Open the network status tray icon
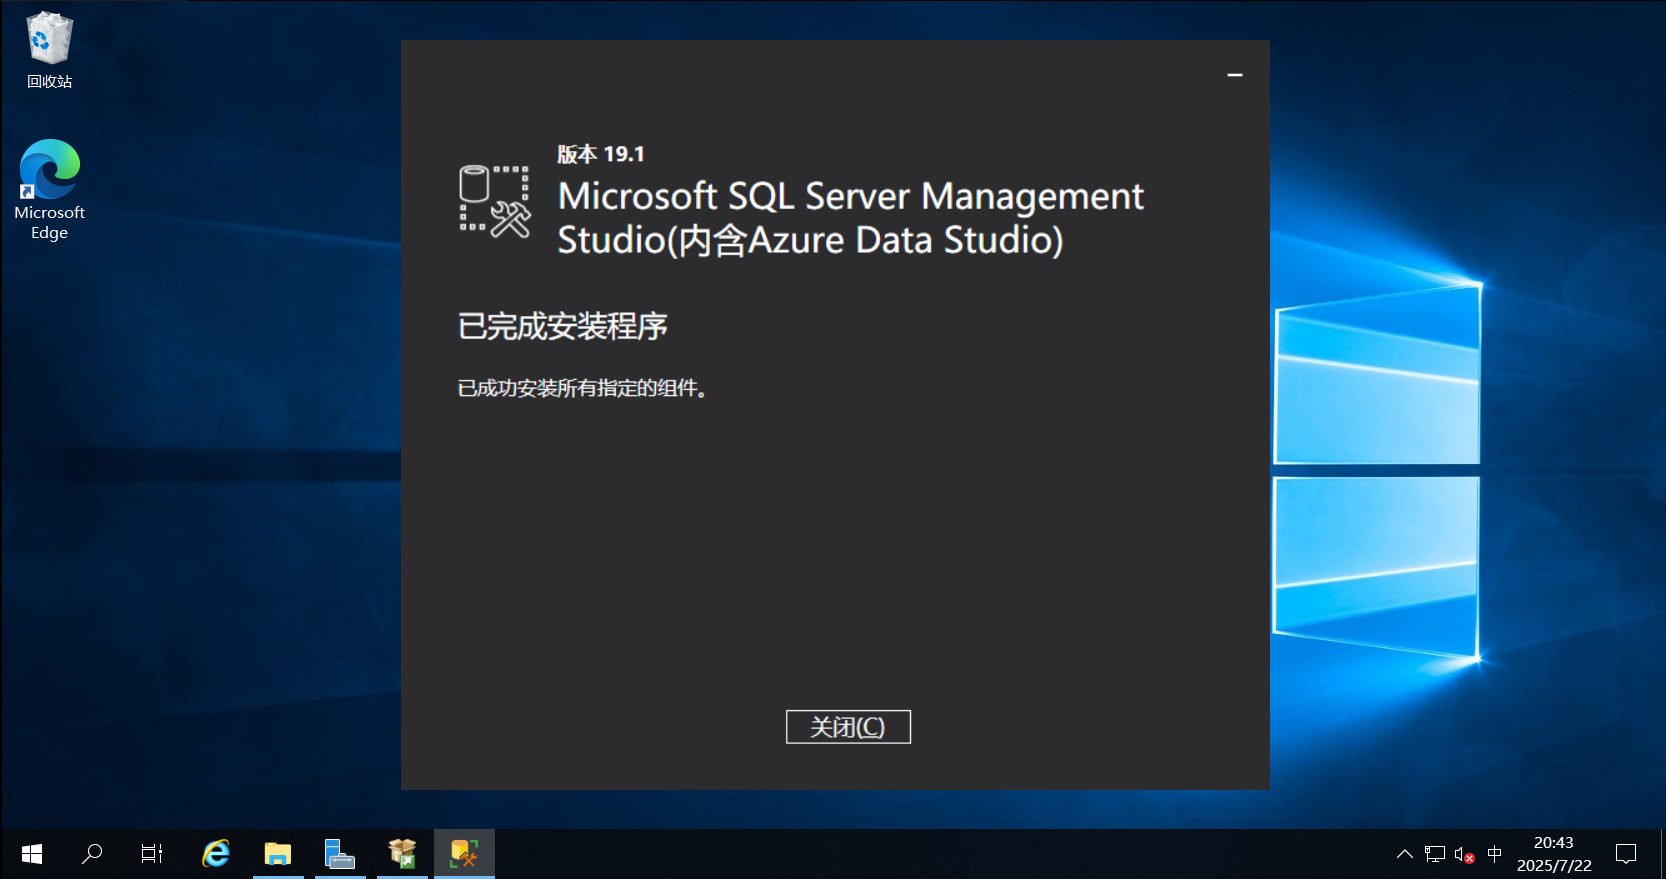 point(1435,854)
